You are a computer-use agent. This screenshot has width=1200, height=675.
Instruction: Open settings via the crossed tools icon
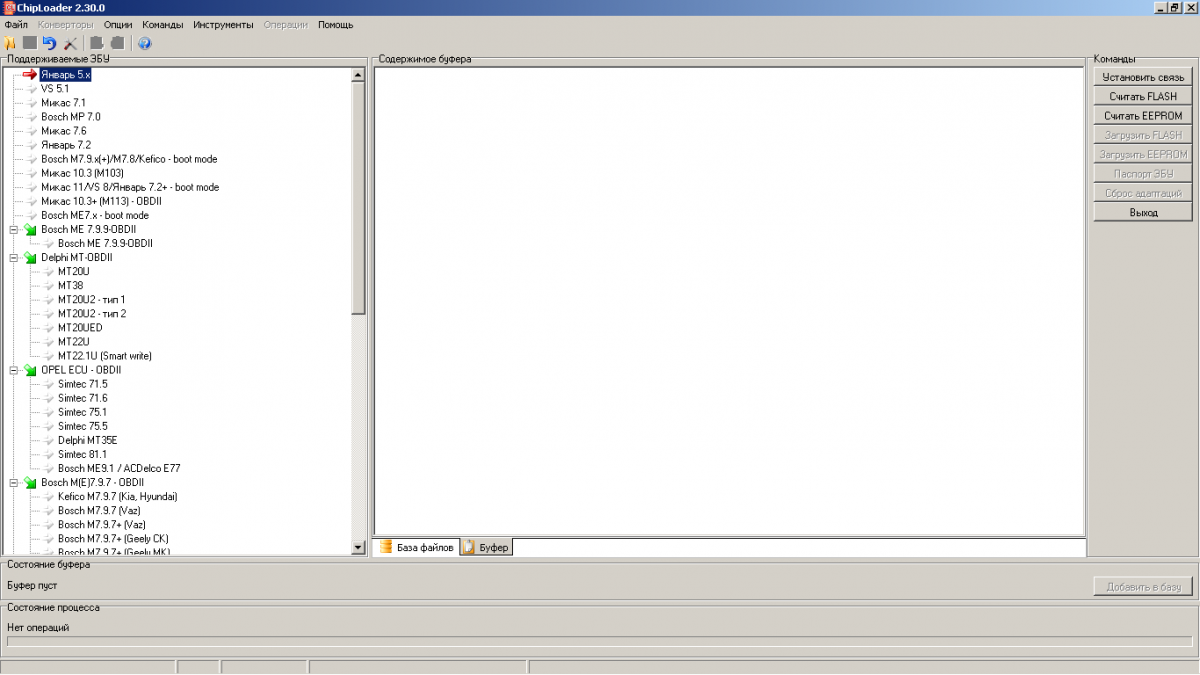coord(70,43)
